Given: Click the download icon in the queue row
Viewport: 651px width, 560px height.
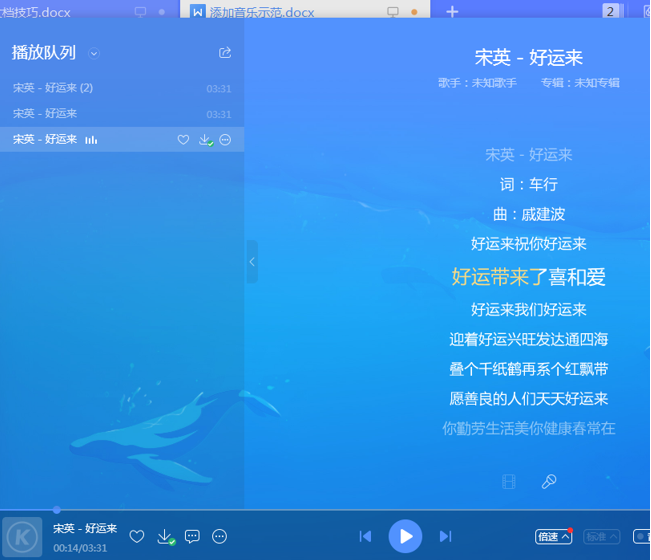Looking at the screenshot, I should (206, 140).
